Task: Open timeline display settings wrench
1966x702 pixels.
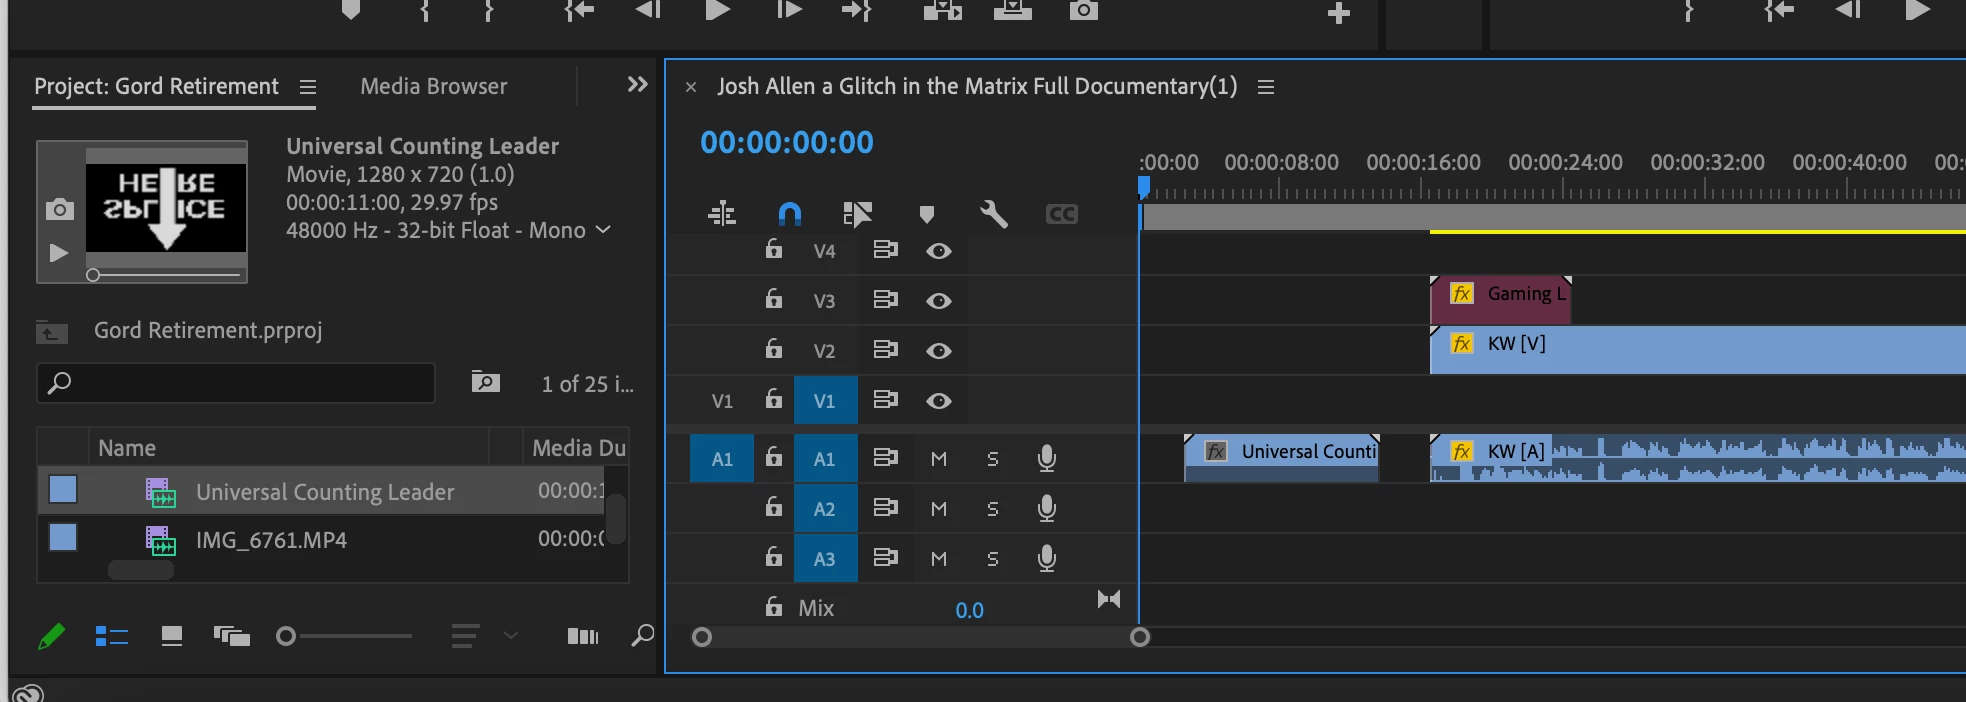Action: point(993,213)
